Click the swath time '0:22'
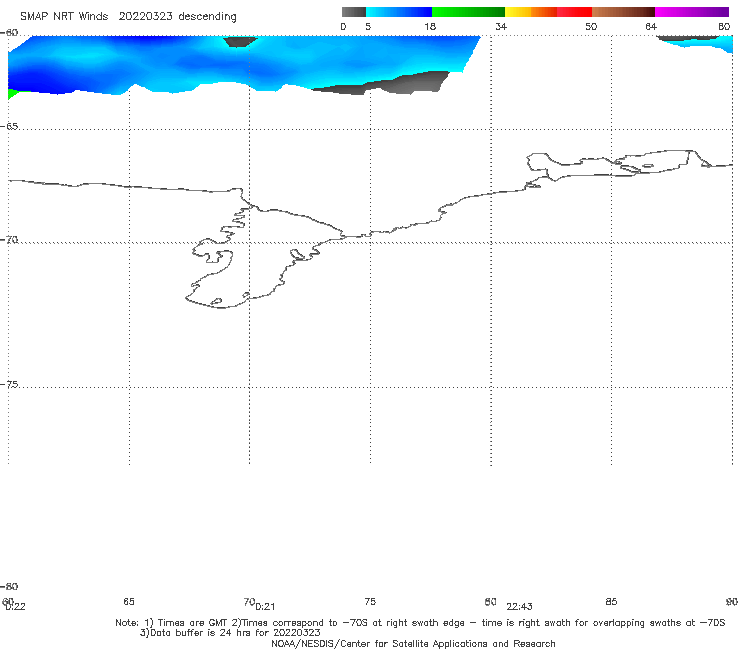The image size is (740, 650). pyautogui.click(x=15, y=607)
